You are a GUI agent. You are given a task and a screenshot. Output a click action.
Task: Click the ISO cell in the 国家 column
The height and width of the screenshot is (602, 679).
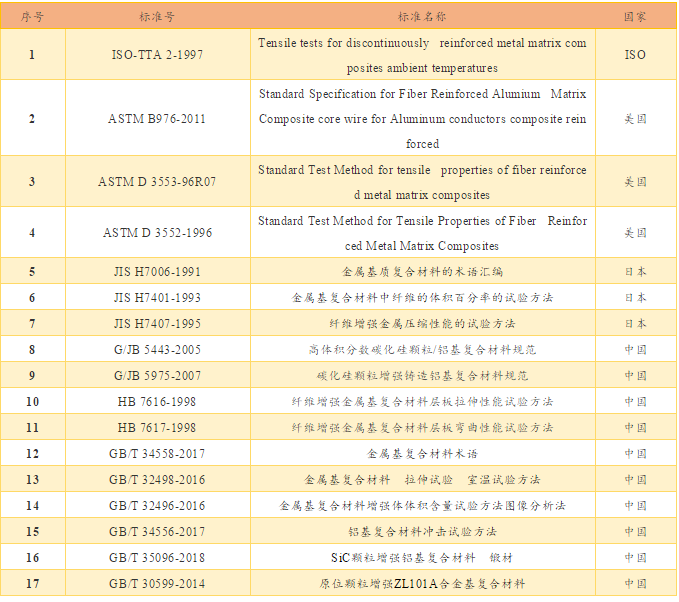(635, 55)
